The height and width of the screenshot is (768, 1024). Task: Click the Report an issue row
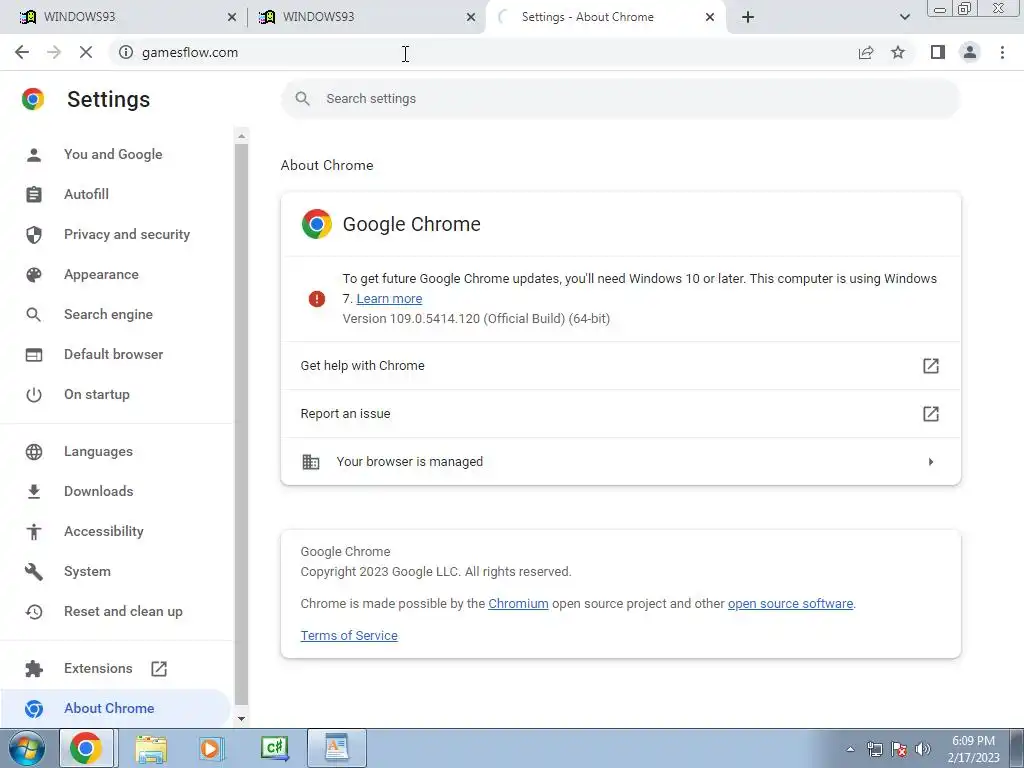pos(620,413)
